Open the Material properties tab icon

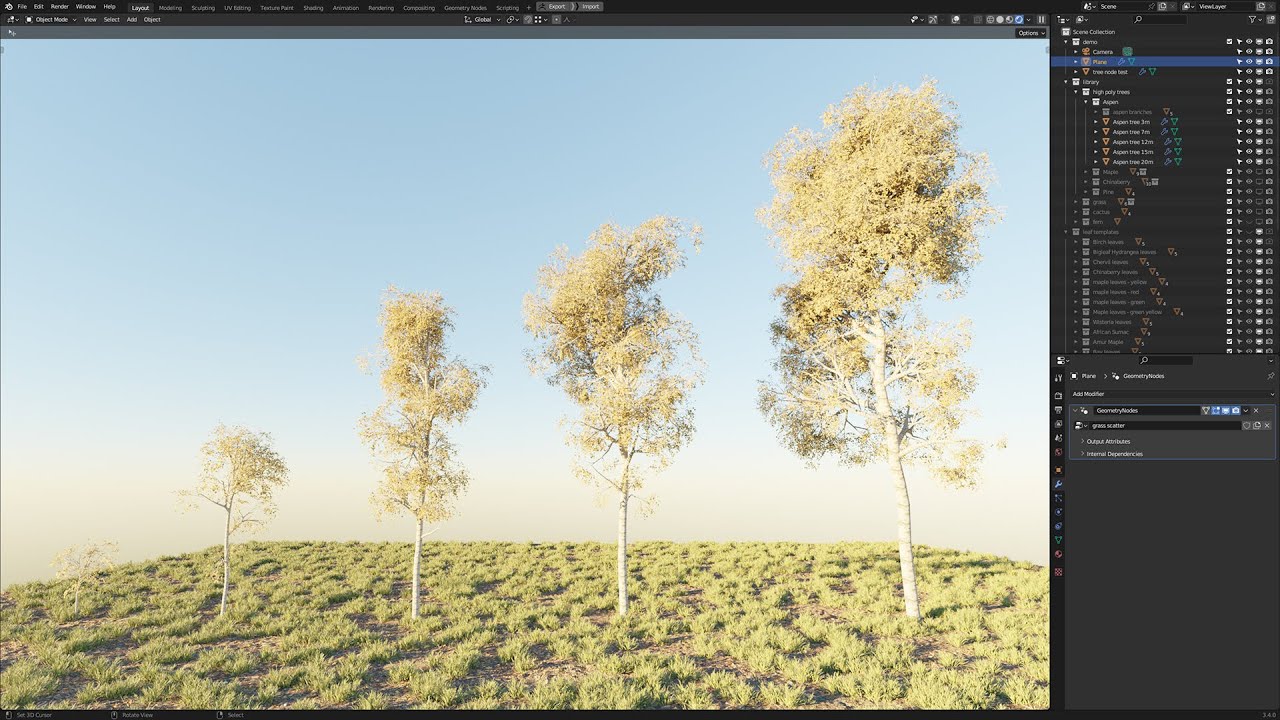(x=1058, y=554)
